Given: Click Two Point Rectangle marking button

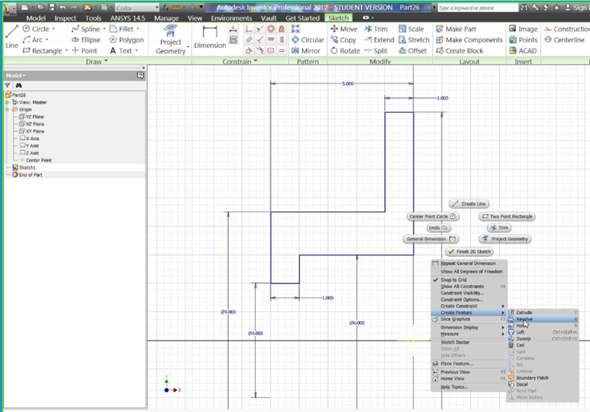Looking at the screenshot, I should [507, 216].
